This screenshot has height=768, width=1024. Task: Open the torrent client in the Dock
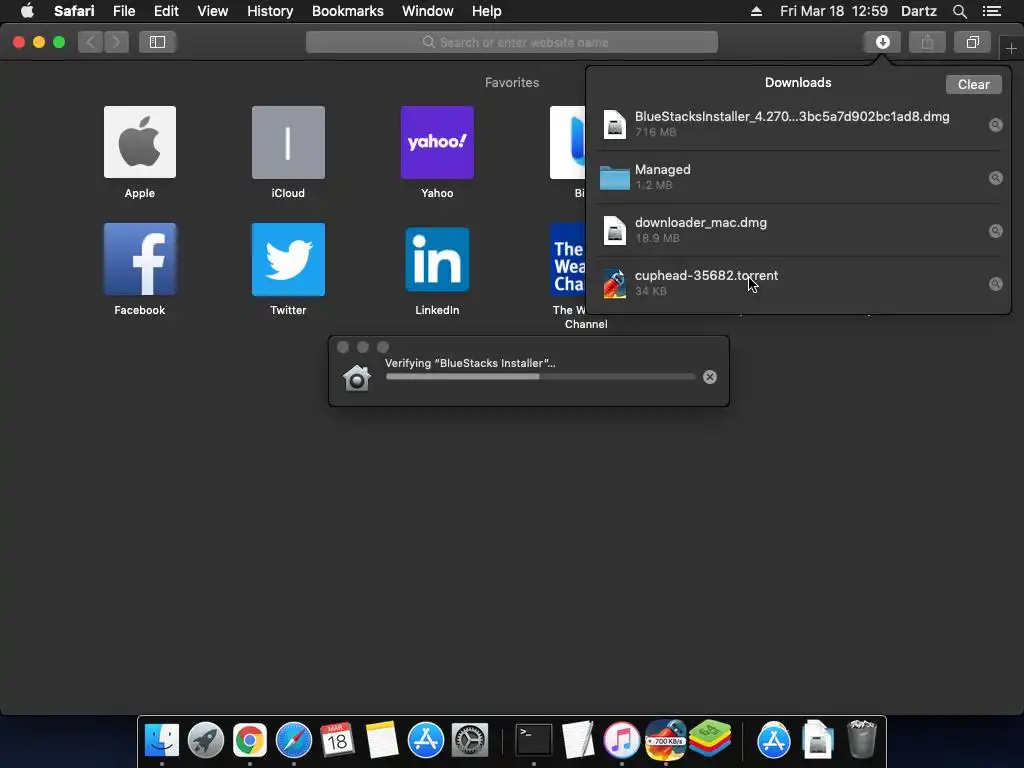(x=665, y=739)
